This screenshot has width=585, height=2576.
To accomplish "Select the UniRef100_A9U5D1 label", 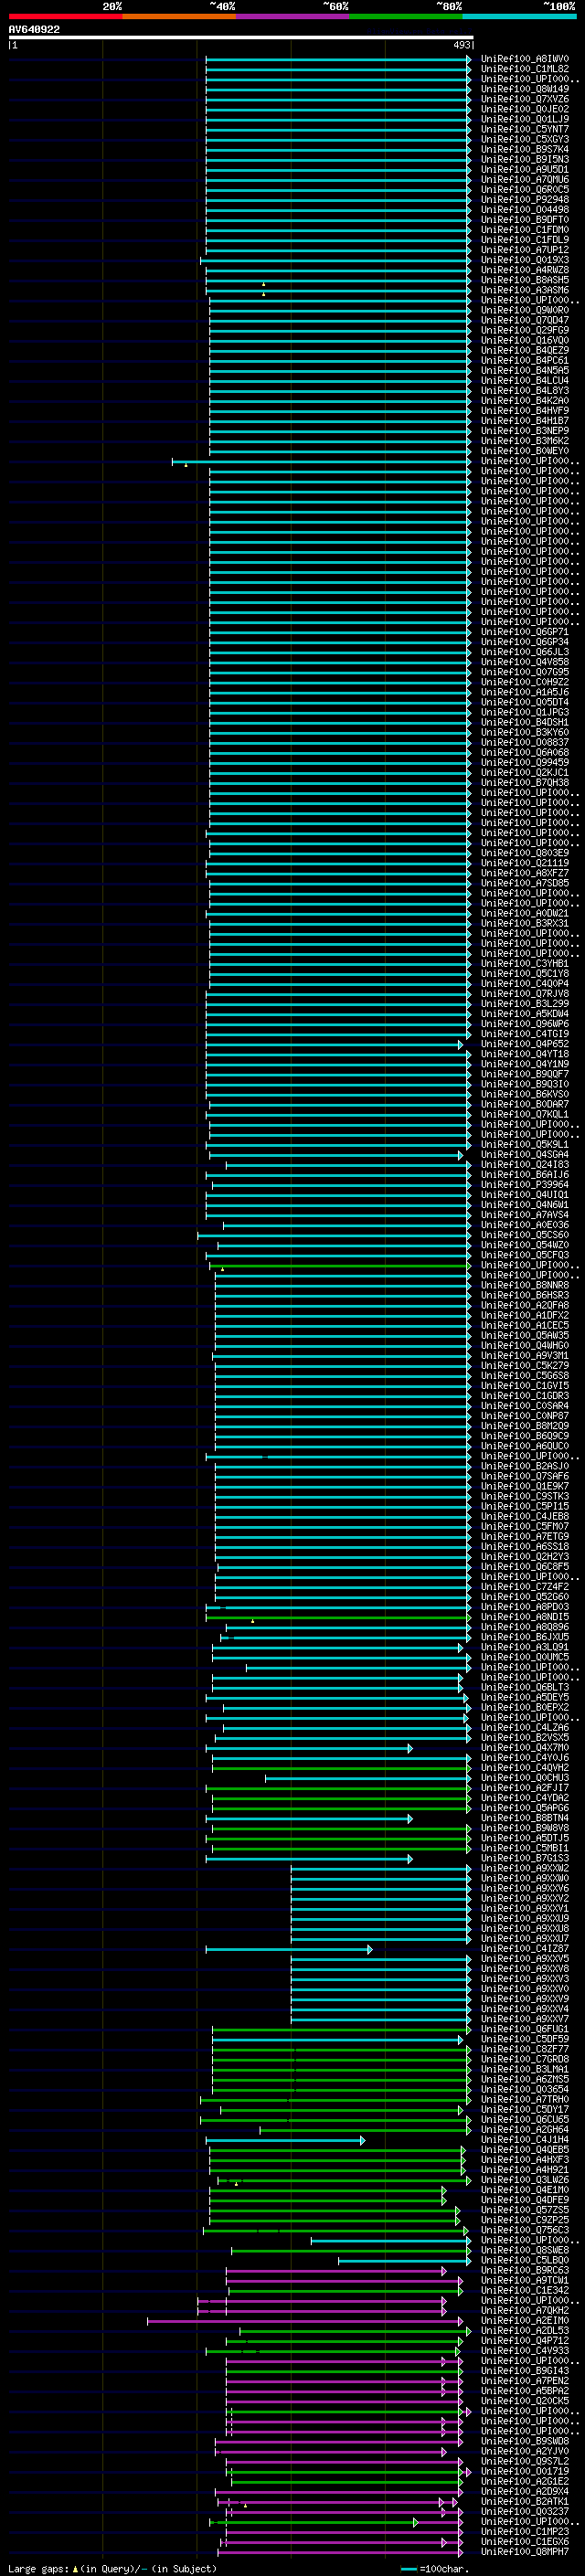I will [x=525, y=169].
